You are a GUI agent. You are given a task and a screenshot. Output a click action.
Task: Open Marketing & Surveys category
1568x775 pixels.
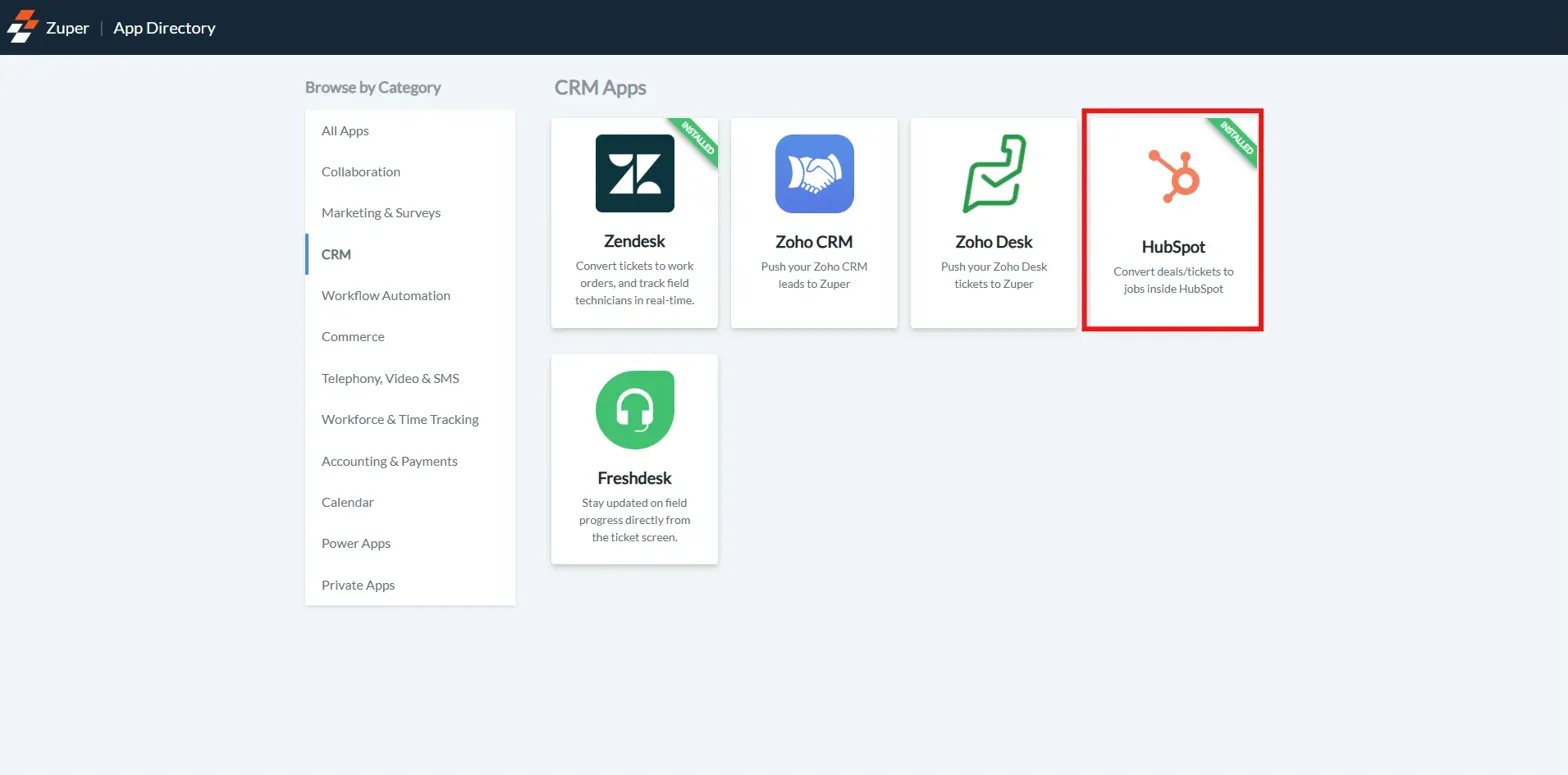point(410,213)
